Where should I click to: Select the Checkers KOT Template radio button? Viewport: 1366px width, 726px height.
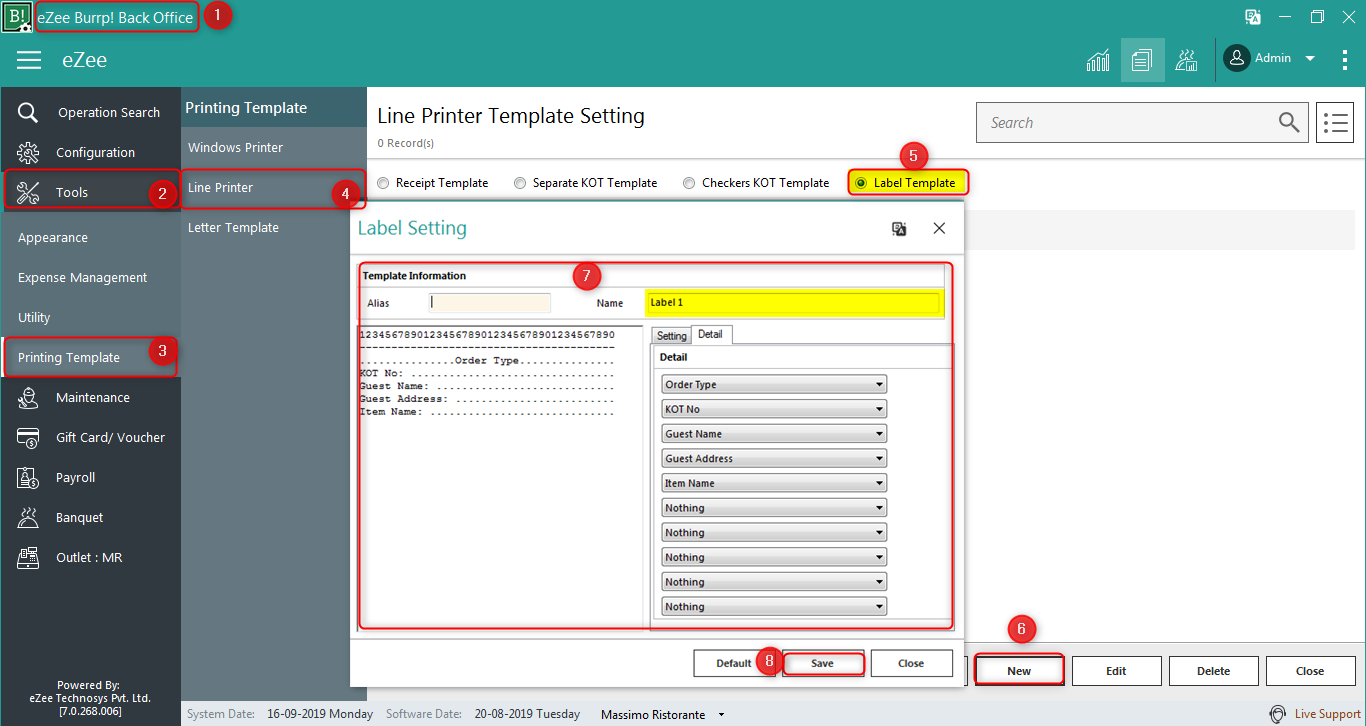(689, 183)
